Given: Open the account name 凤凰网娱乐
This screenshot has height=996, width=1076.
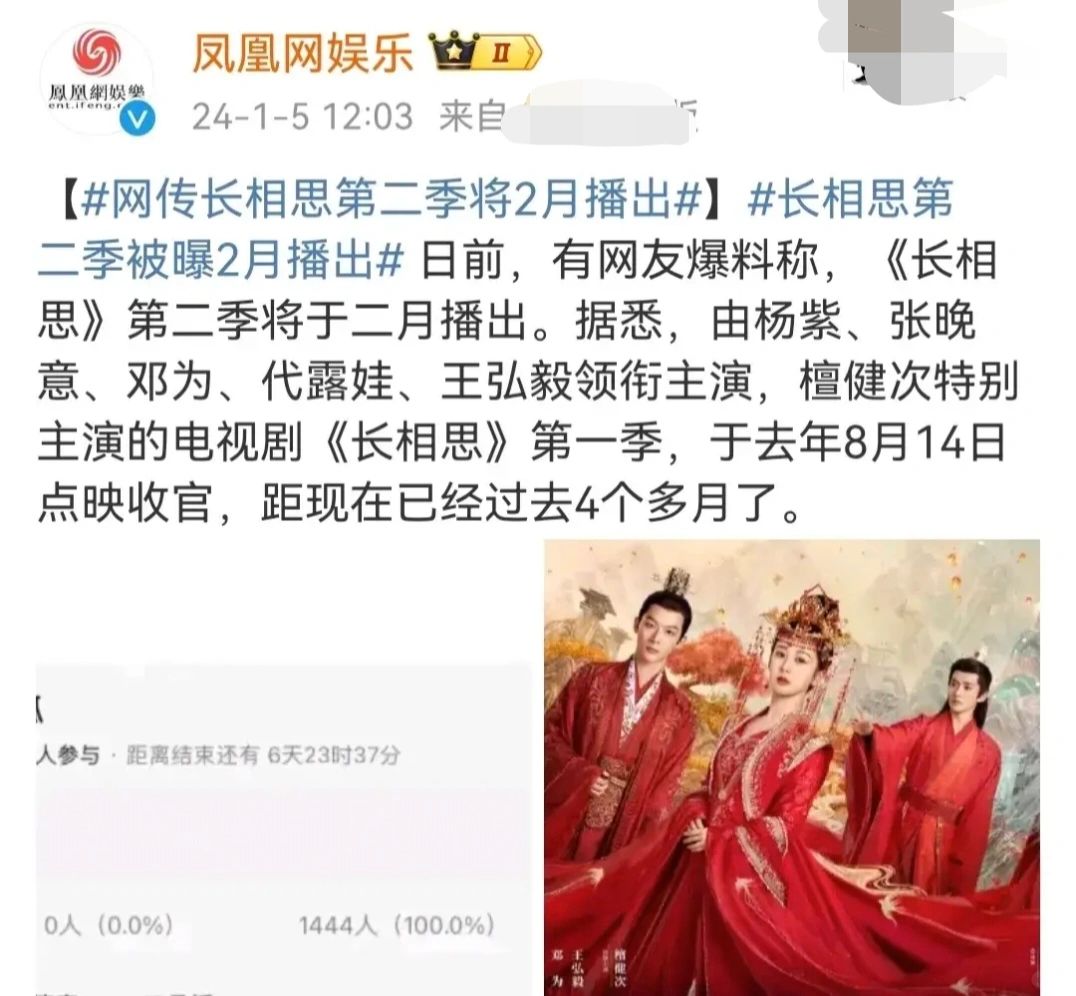Looking at the screenshot, I should click(302, 53).
